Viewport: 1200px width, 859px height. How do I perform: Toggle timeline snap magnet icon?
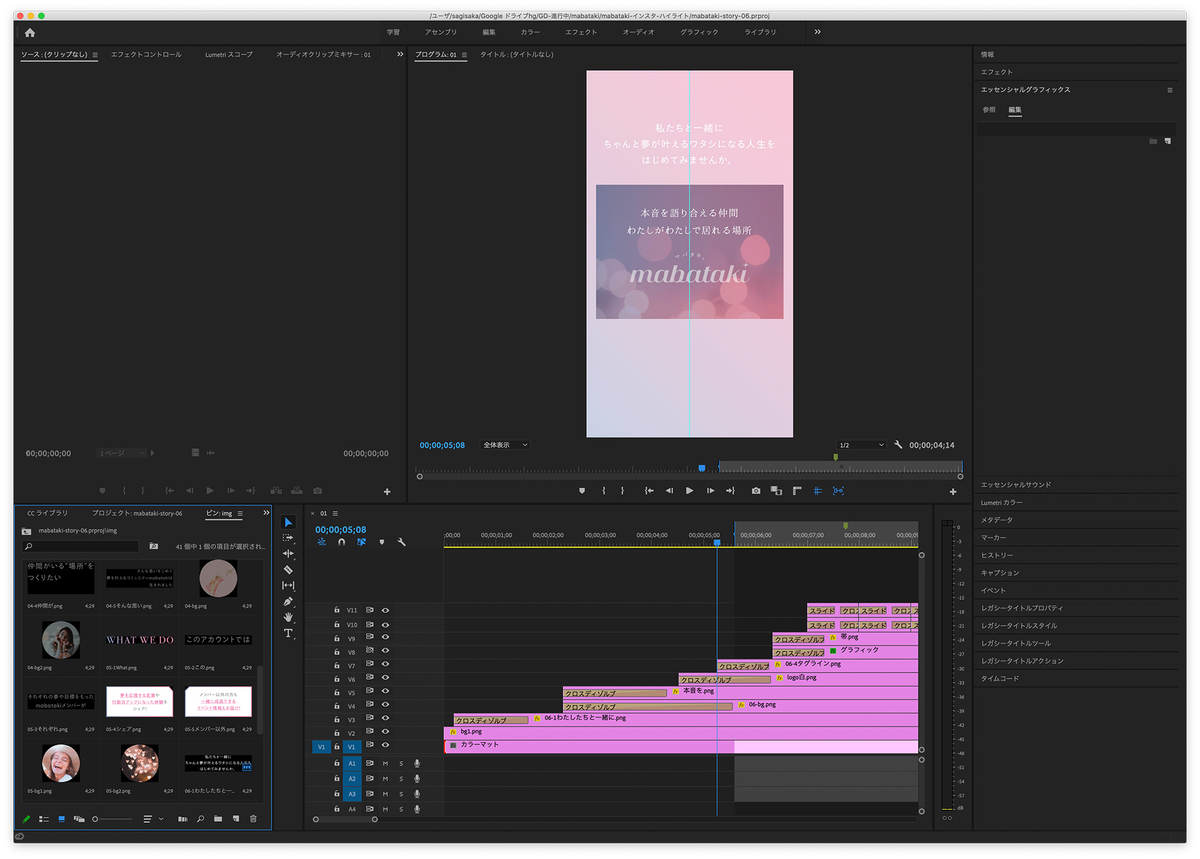341,542
